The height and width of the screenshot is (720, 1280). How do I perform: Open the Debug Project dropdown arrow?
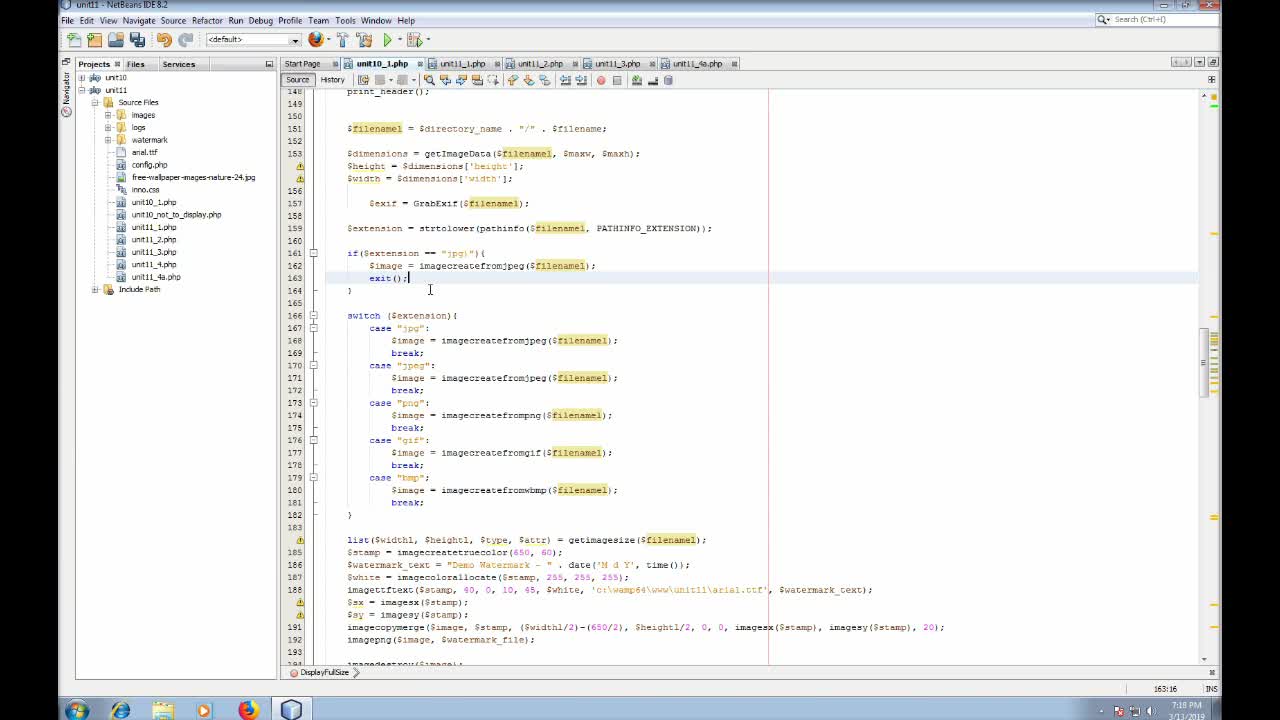[x=427, y=40]
